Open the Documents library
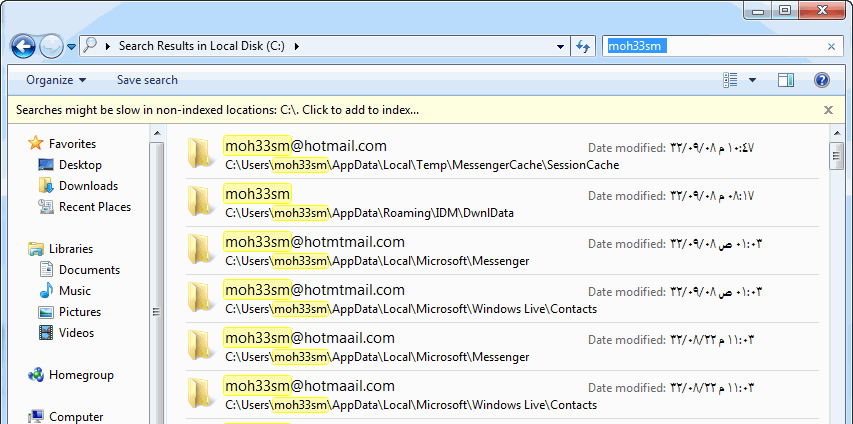853x424 pixels. tap(89, 270)
